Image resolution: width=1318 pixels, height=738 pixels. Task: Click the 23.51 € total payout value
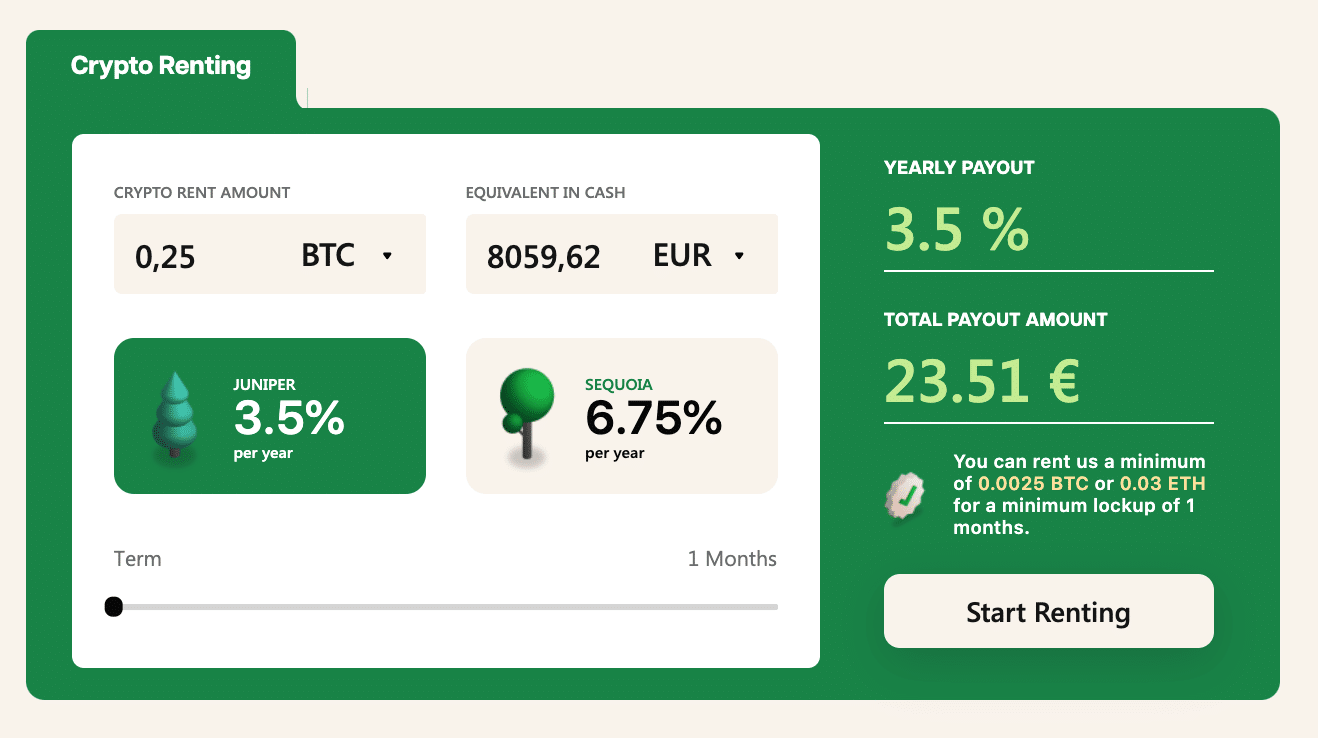tap(982, 380)
